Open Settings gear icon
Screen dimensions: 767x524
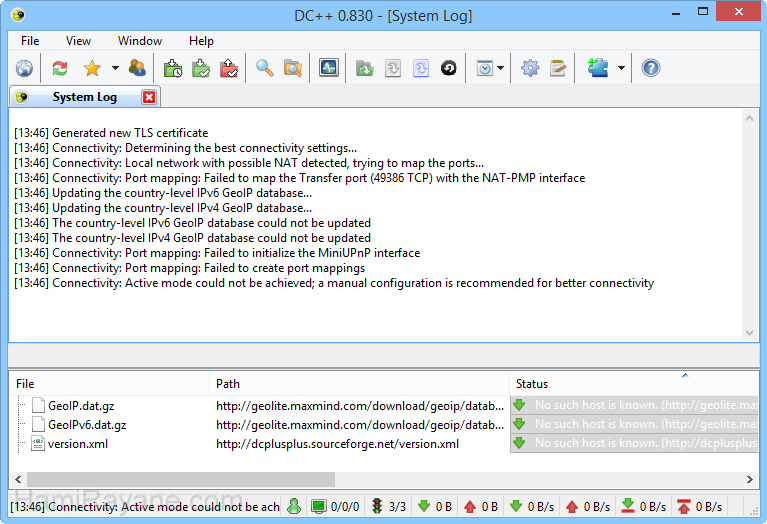pyautogui.click(x=530, y=68)
